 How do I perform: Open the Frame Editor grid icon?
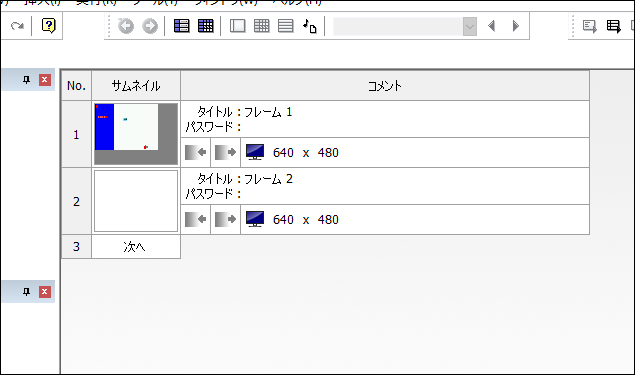tap(206, 26)
